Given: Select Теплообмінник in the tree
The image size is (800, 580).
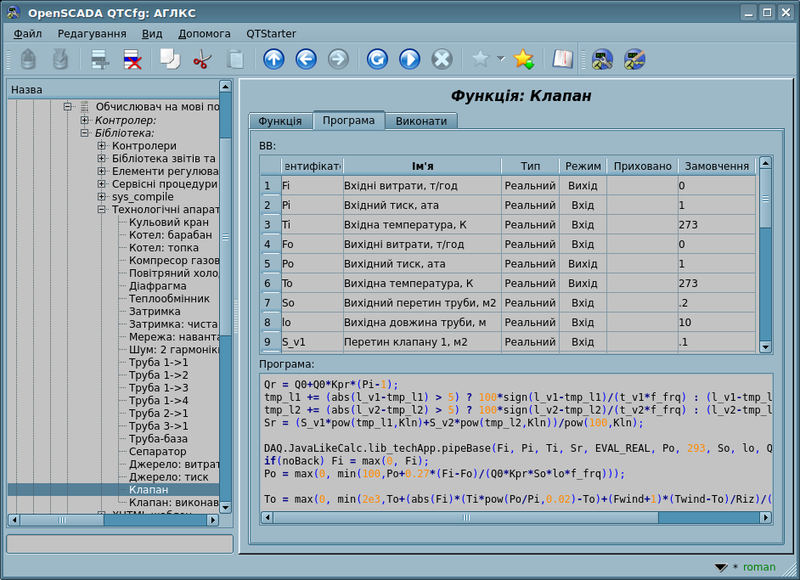Looking at the screenshot, I should coord(169,298).
